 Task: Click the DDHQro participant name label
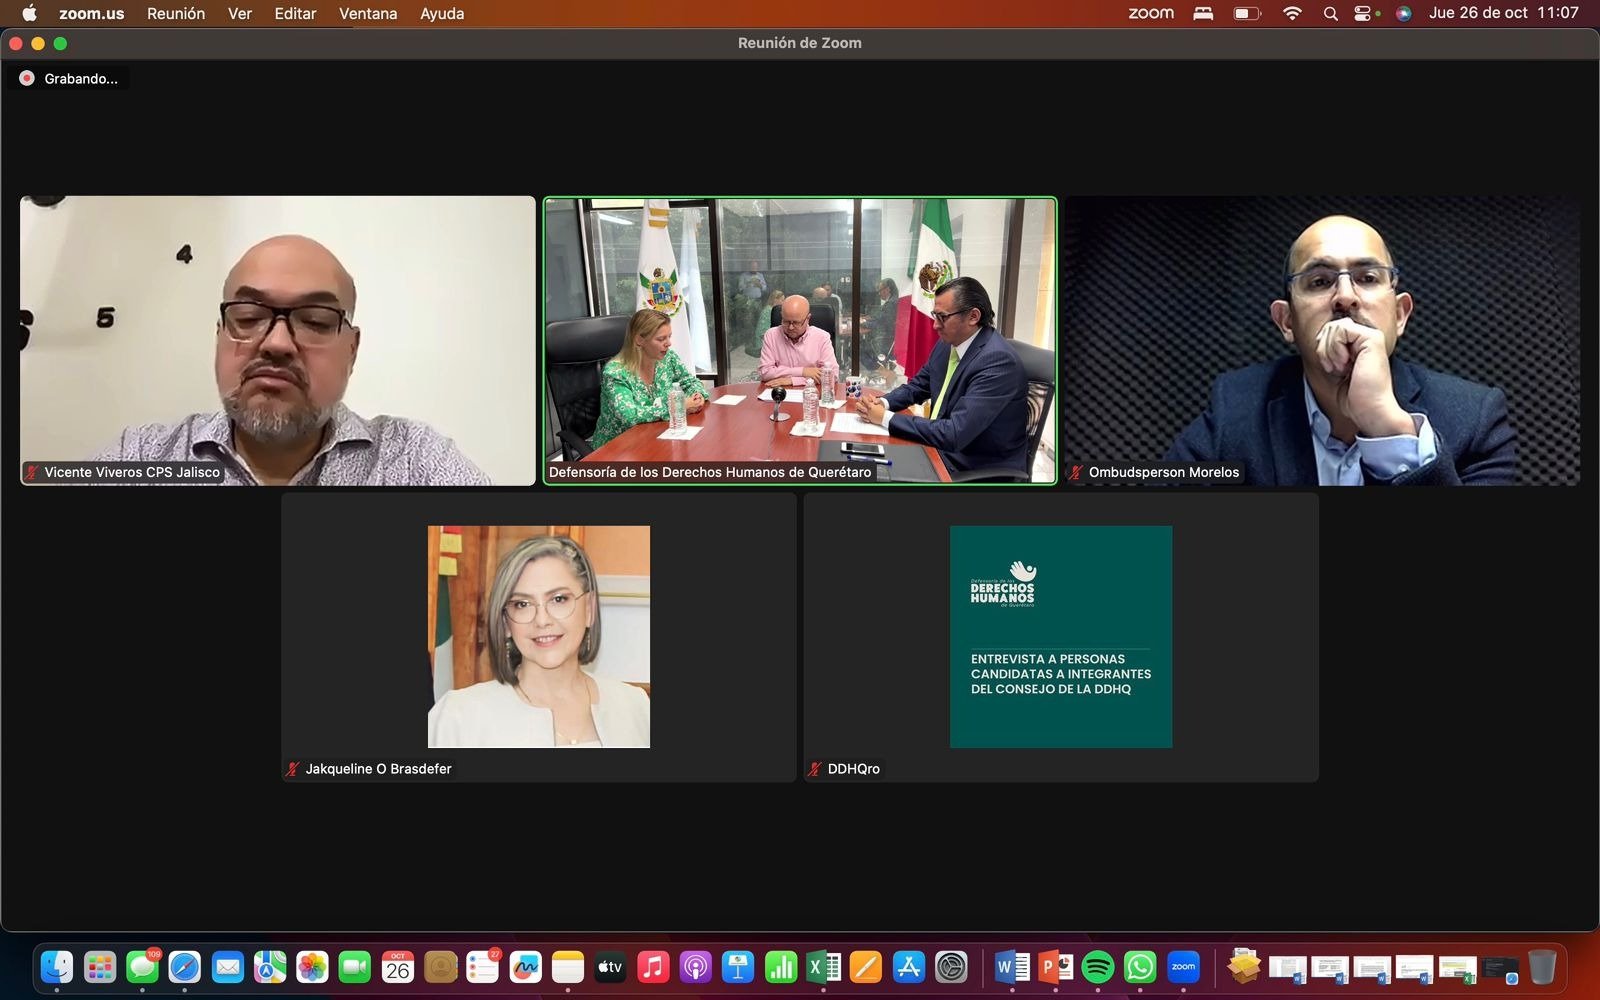(x=853, y=769)
